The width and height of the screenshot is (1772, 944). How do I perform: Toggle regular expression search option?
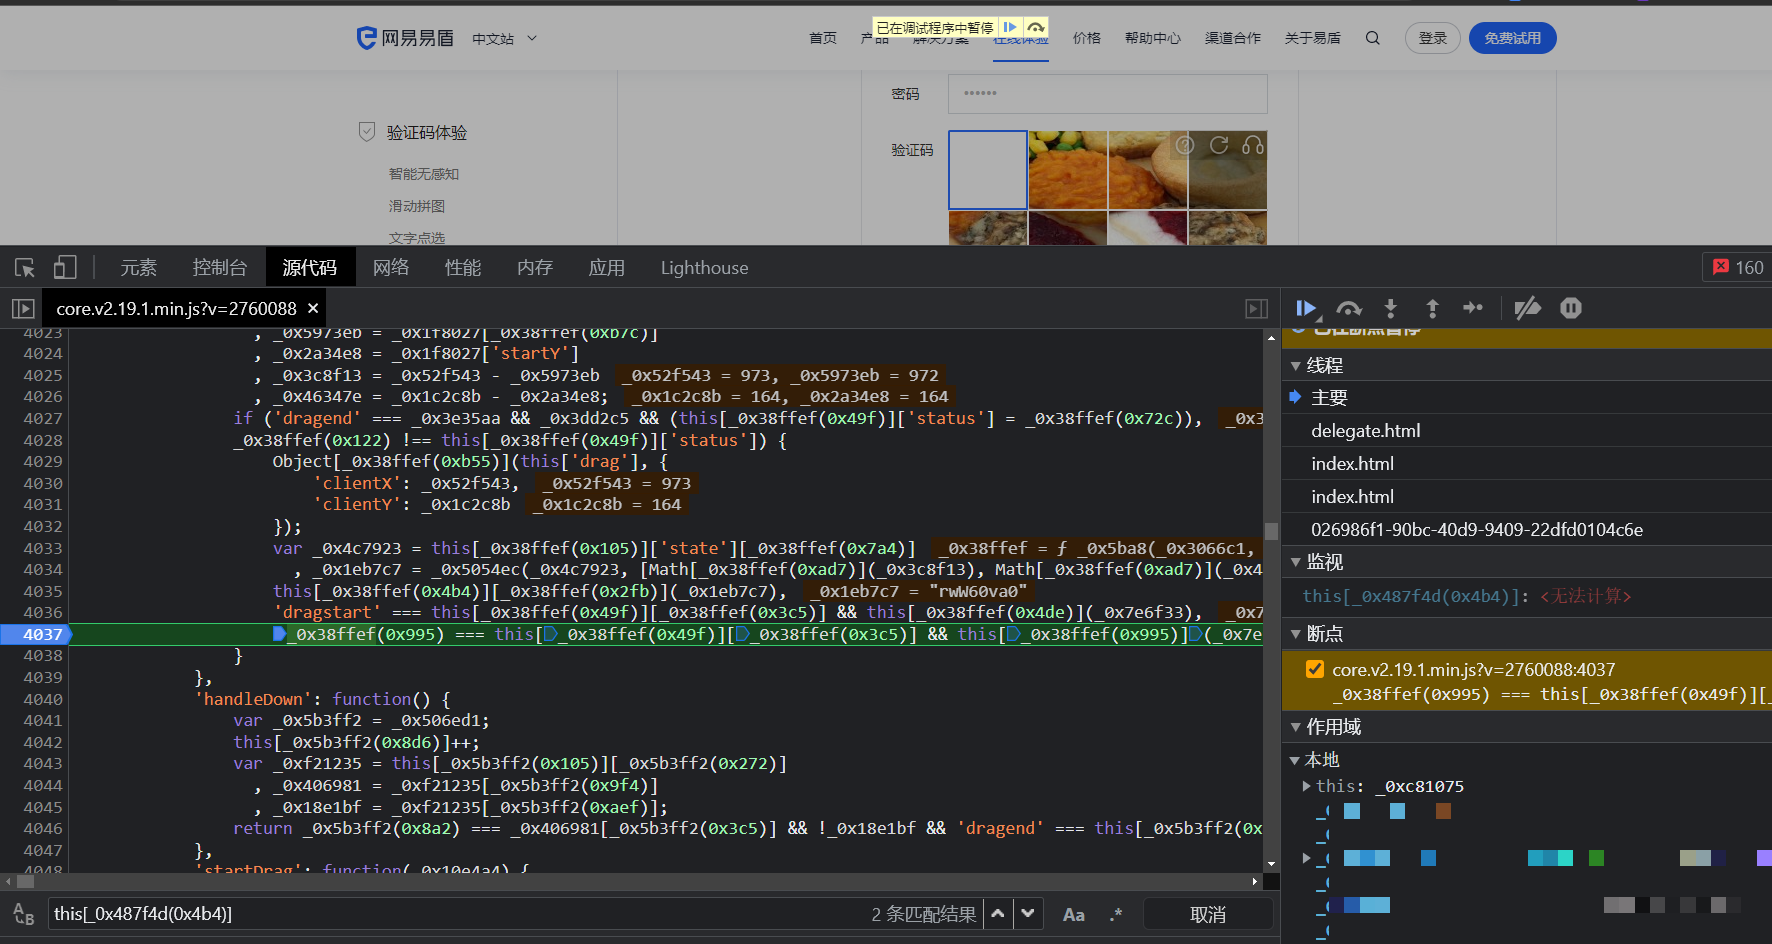click(x=1116, y=914)
